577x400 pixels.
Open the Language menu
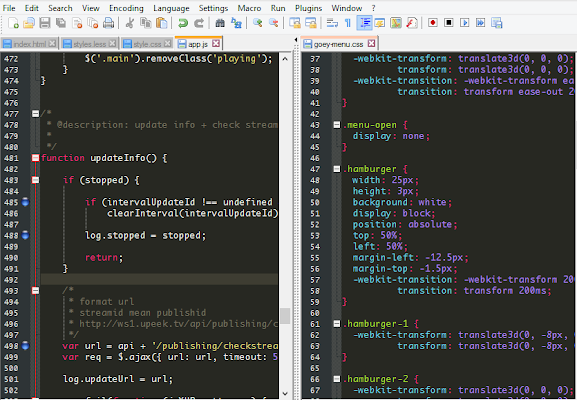[x=171, y=8]
